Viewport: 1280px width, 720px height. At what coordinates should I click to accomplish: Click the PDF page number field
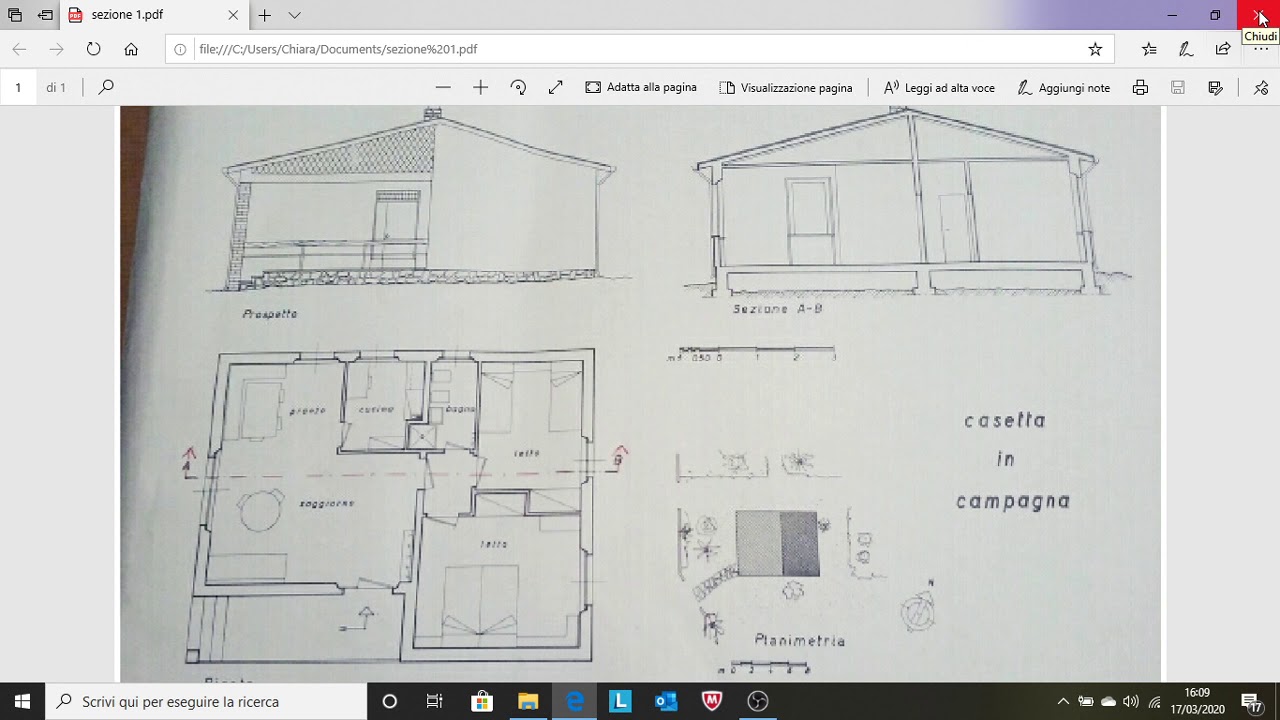point(18,88)
